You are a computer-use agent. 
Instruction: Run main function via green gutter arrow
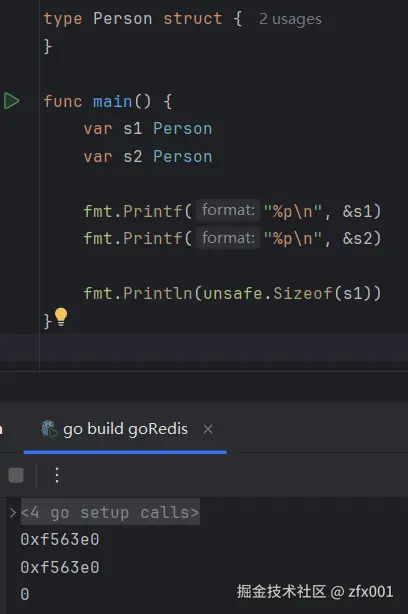12,101
